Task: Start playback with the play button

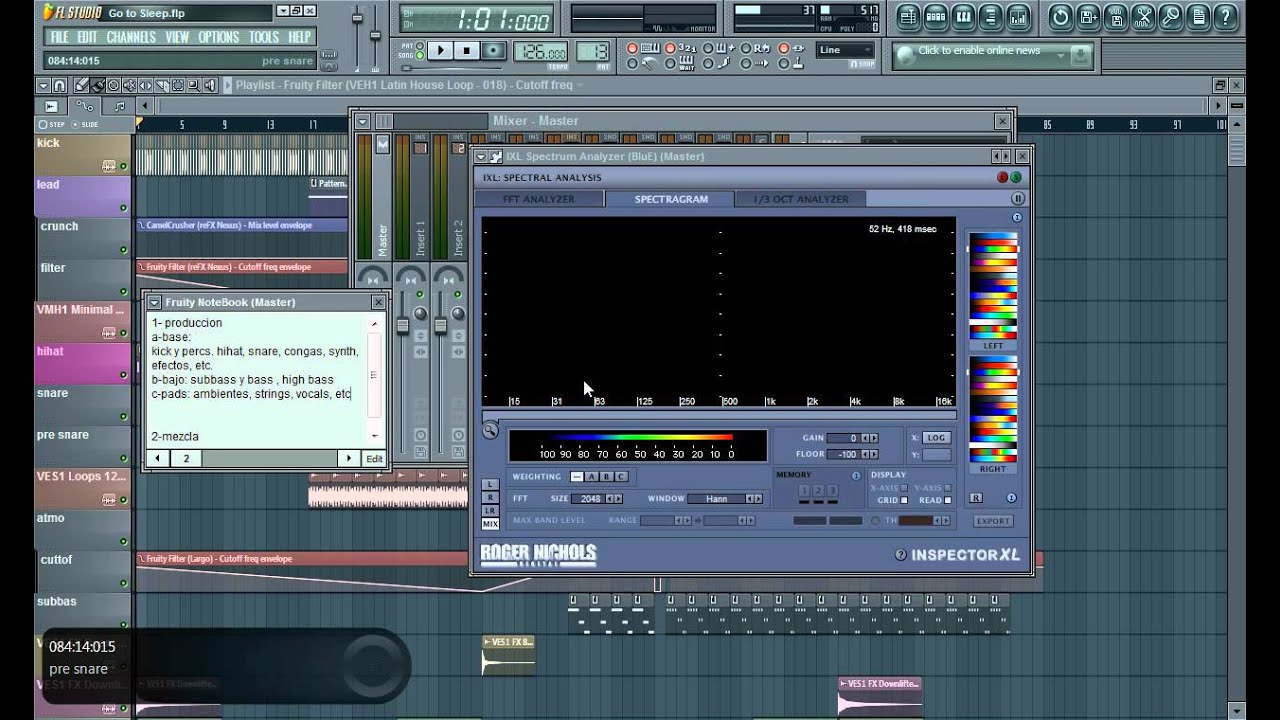Action: tap(440, 50)
